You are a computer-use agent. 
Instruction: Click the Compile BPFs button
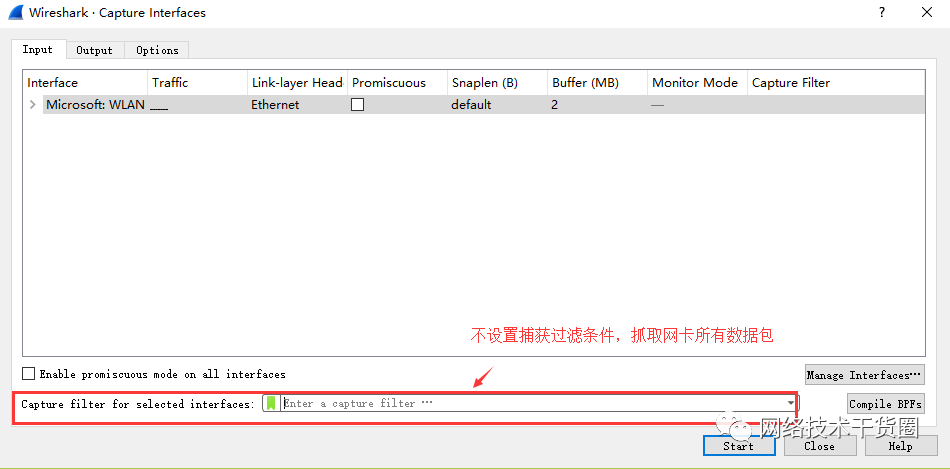[x=886, y=404]
